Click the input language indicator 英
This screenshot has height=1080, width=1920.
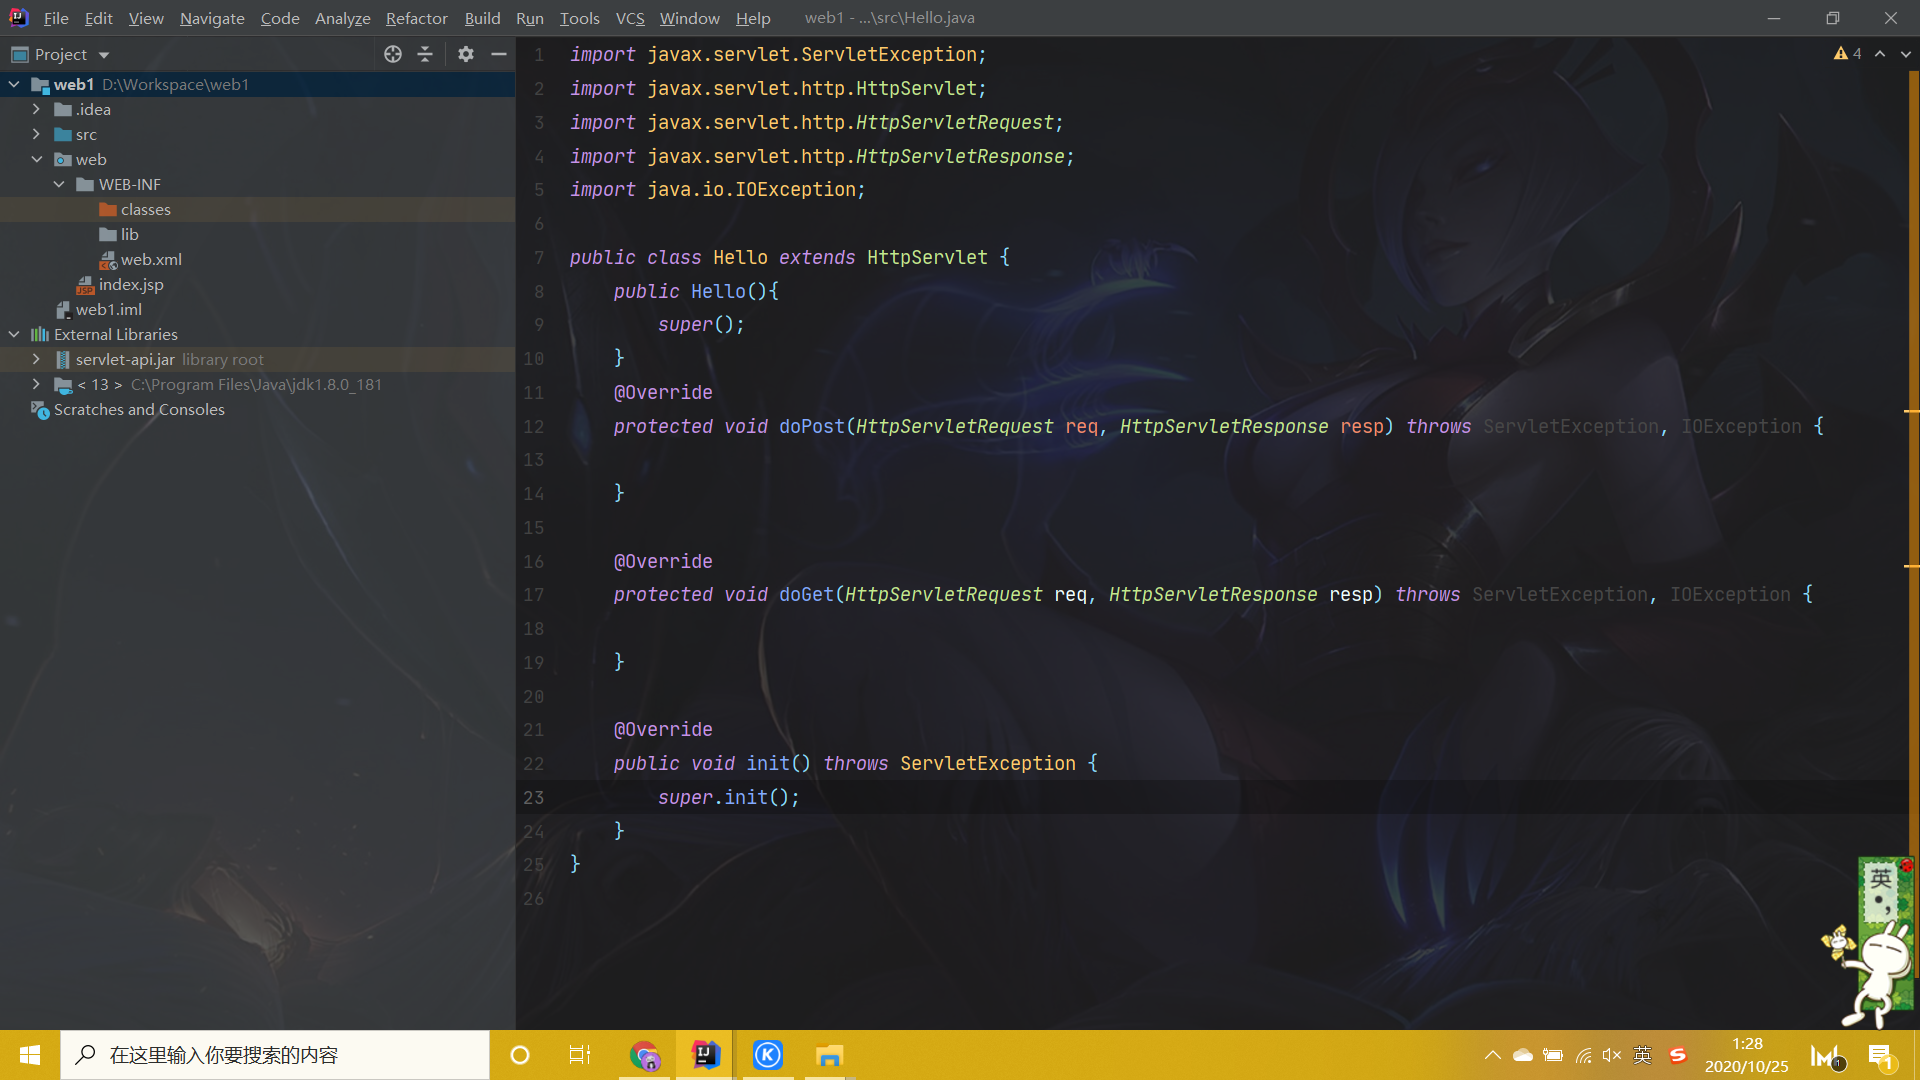pos(1642,1055)
